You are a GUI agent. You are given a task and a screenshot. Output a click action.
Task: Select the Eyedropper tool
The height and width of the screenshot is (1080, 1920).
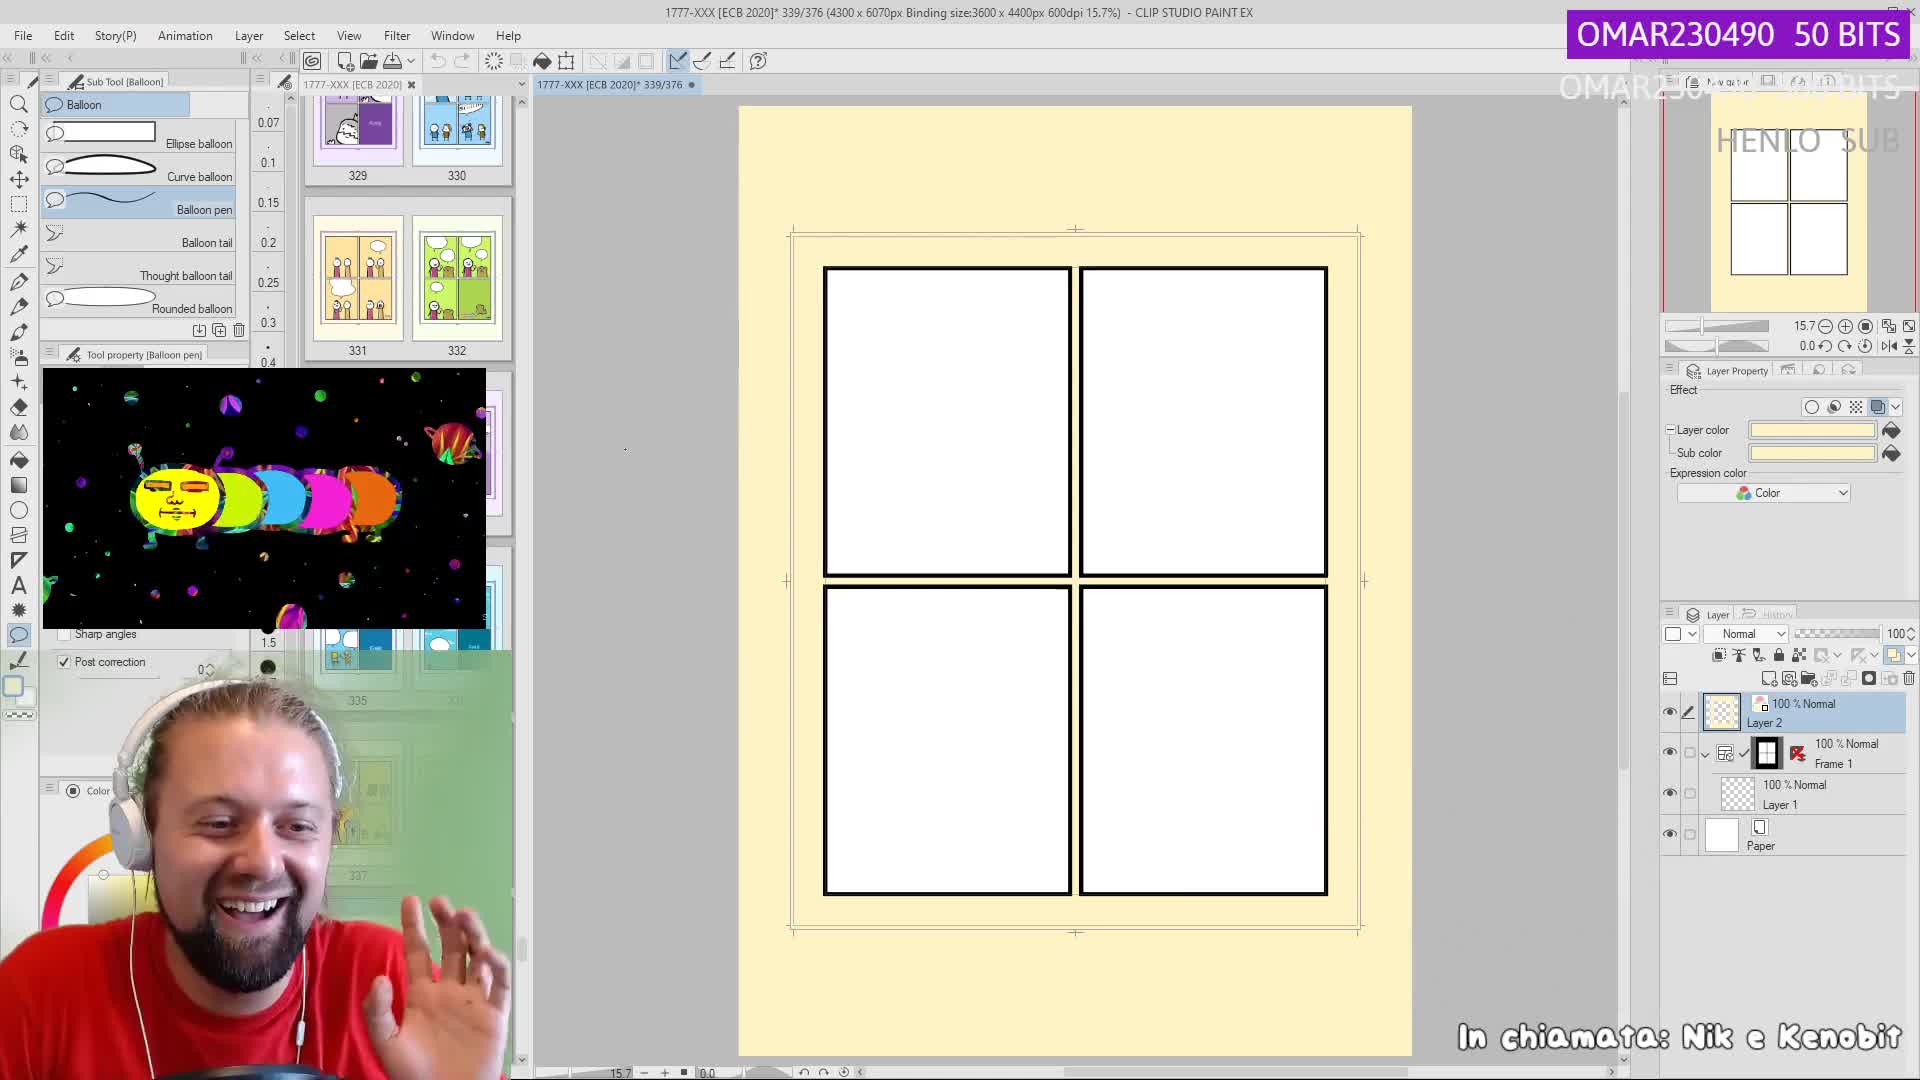(18, 254)
